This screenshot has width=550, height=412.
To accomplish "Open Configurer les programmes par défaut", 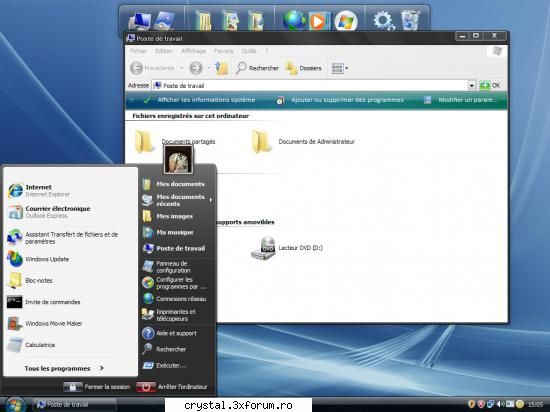I will (x=174, y=283).
